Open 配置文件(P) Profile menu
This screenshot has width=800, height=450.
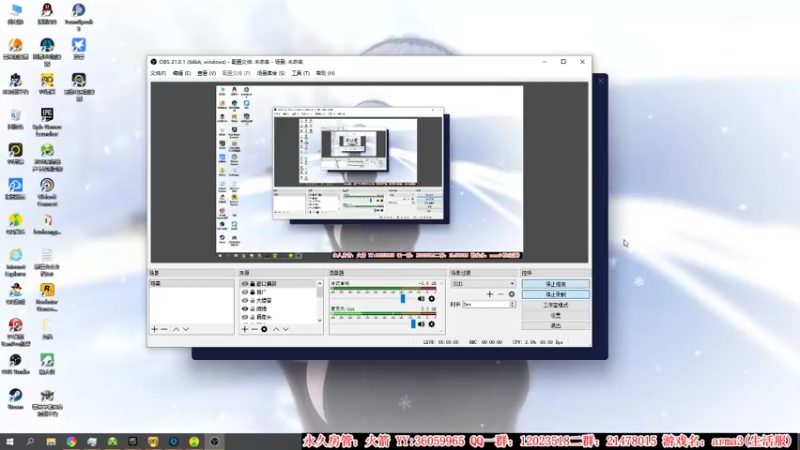(x=236, y=73)
